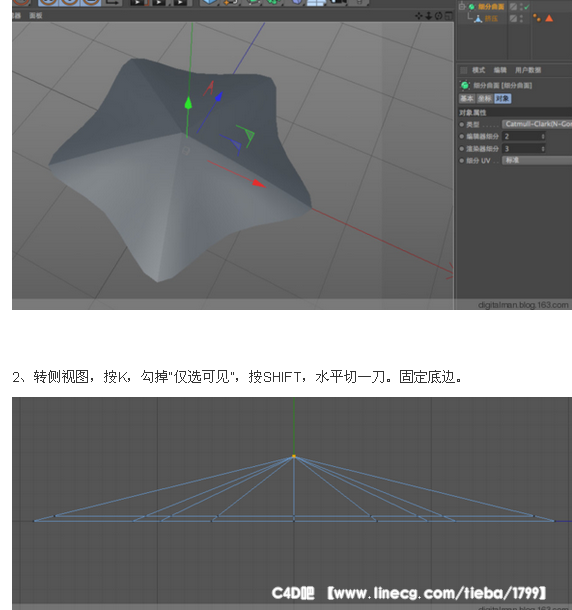Viewport: 572px width, 610px height.
Task: Click the 细分曲面 [细分曲面] attribute title
Action: [502, 85]
